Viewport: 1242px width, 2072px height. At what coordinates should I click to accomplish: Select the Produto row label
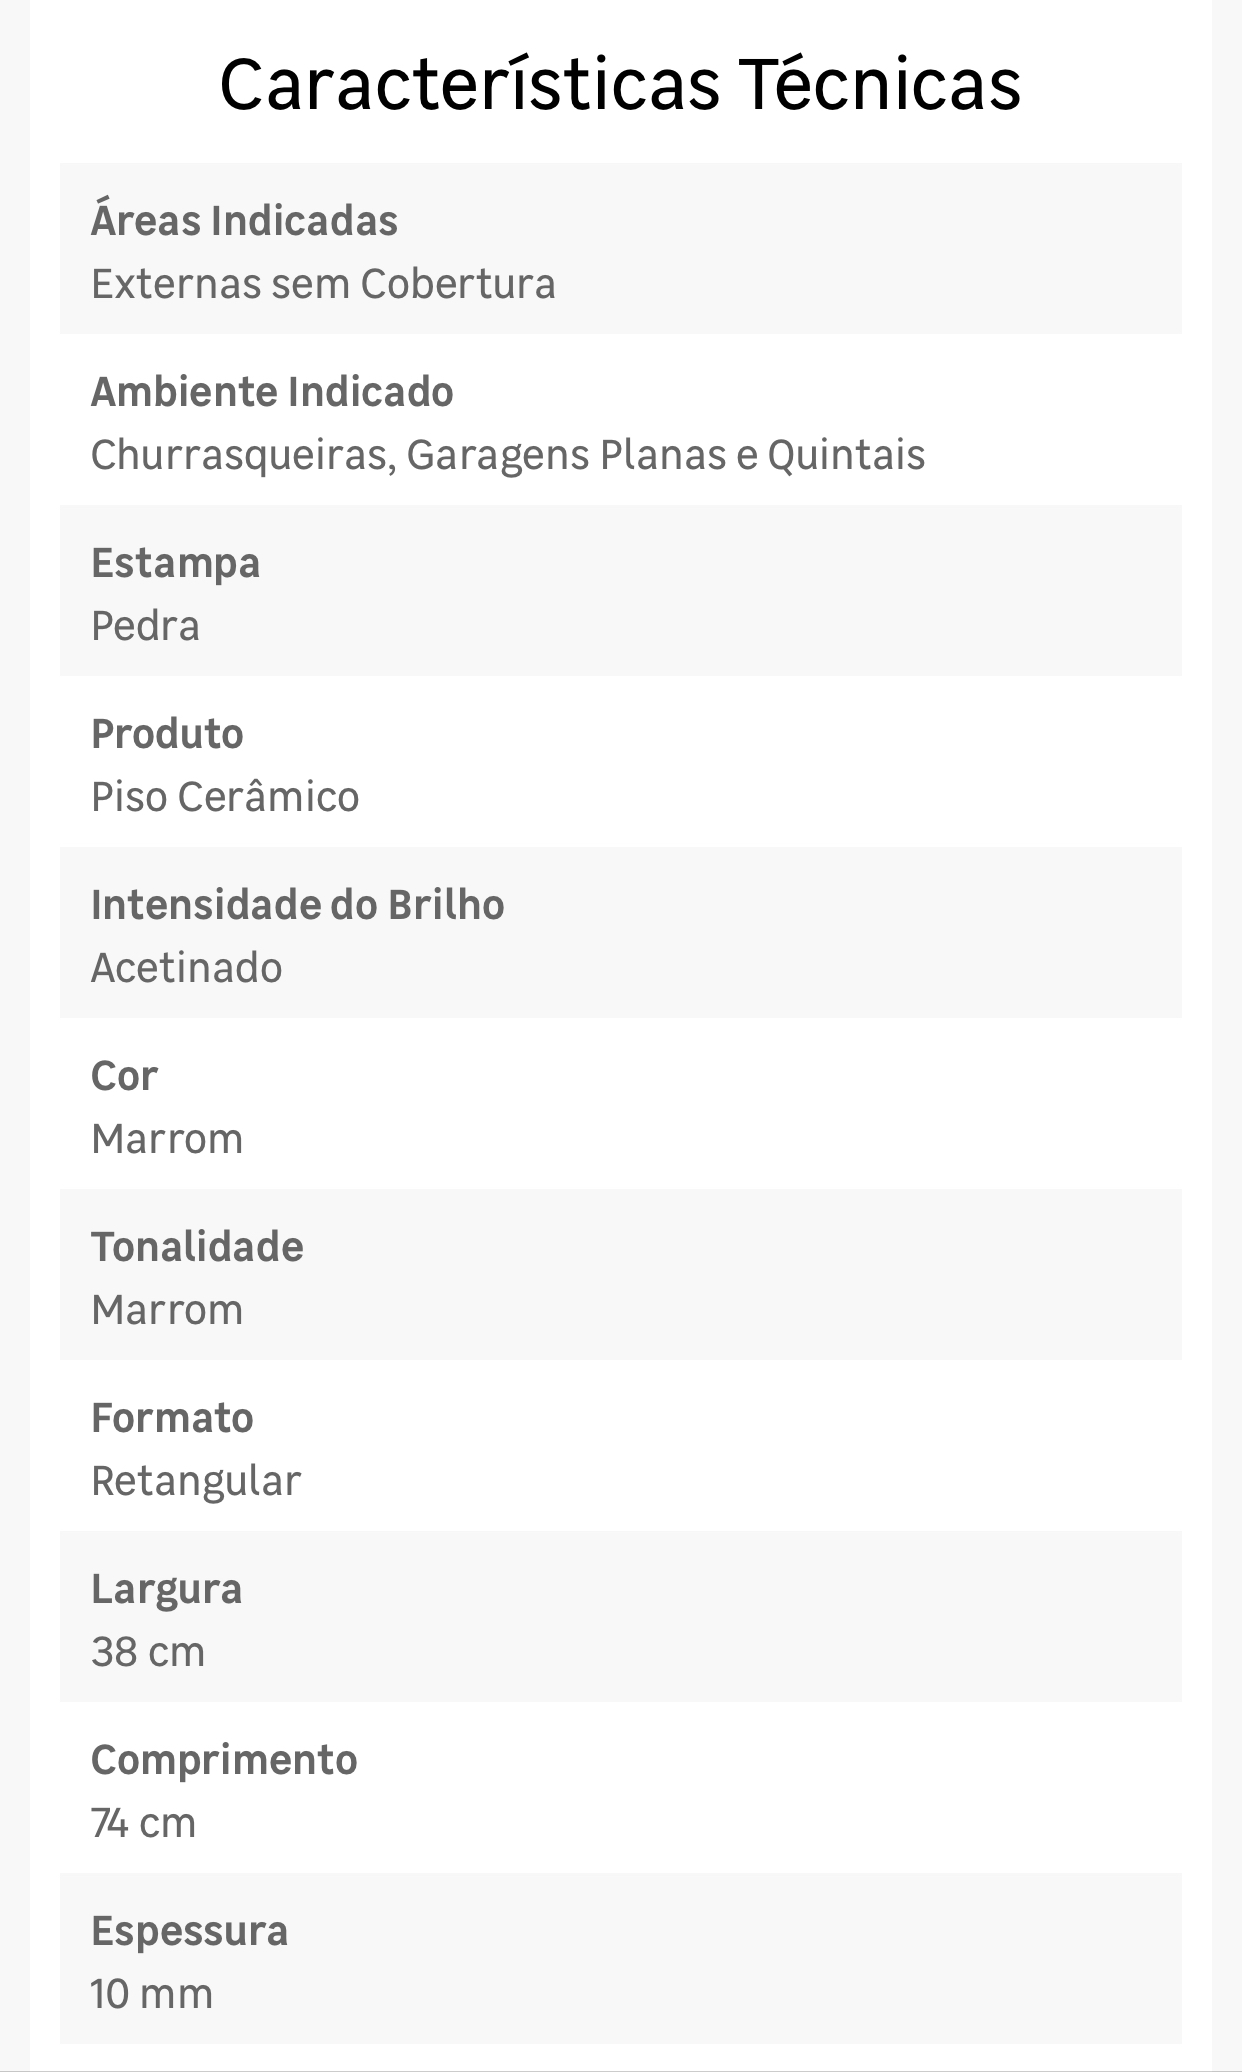[167, 734]
